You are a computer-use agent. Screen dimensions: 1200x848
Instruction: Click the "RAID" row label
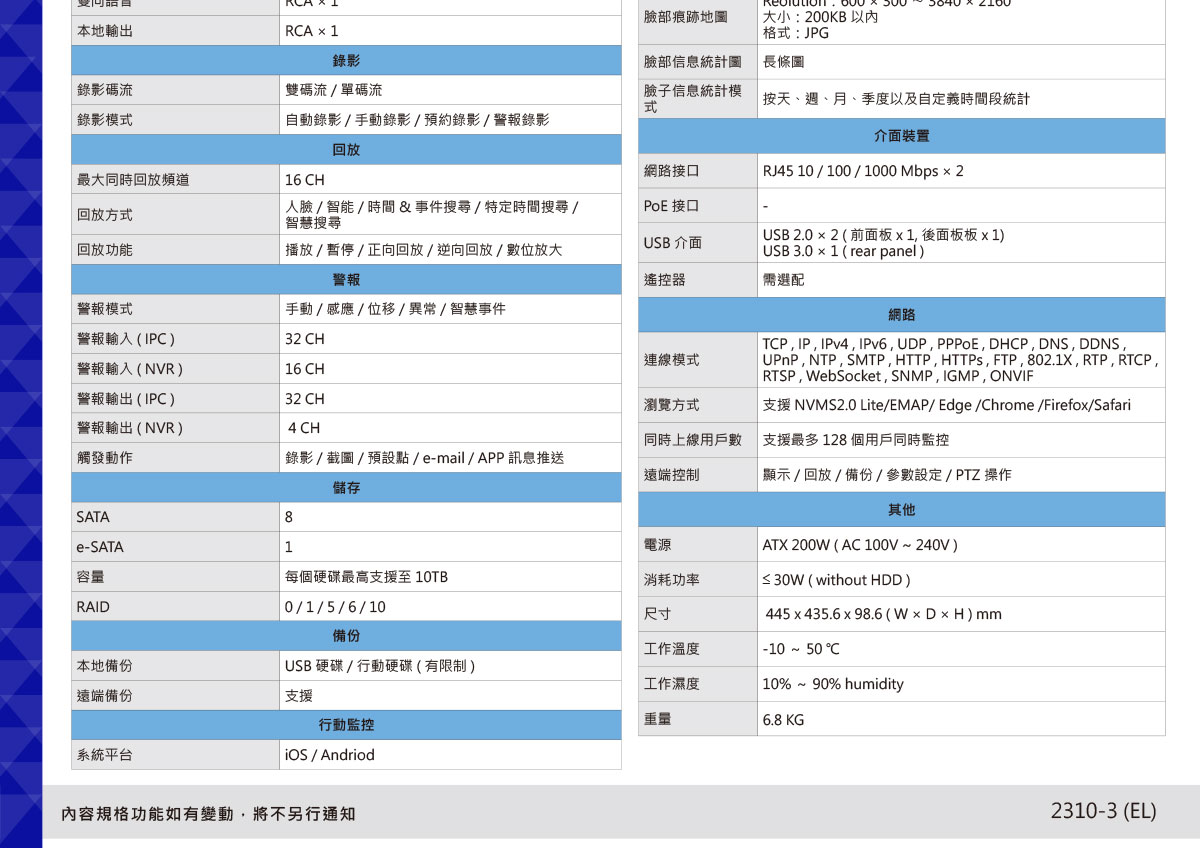(x=93, y=607)
